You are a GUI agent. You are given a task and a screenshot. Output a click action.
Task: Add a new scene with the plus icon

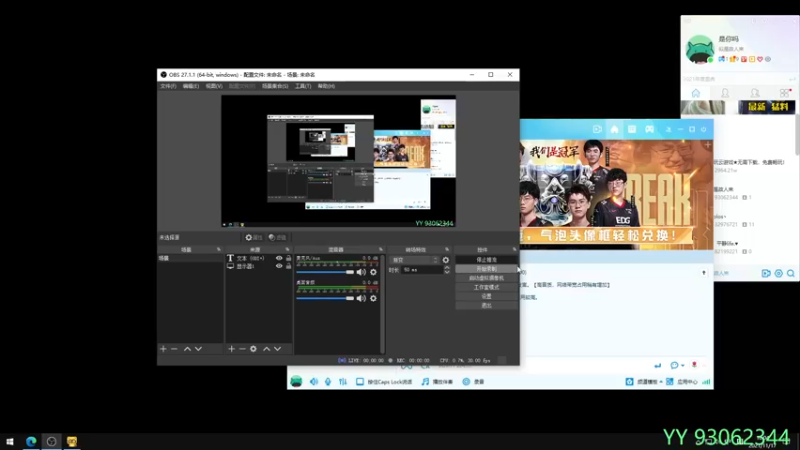click(x=163, y=349)
